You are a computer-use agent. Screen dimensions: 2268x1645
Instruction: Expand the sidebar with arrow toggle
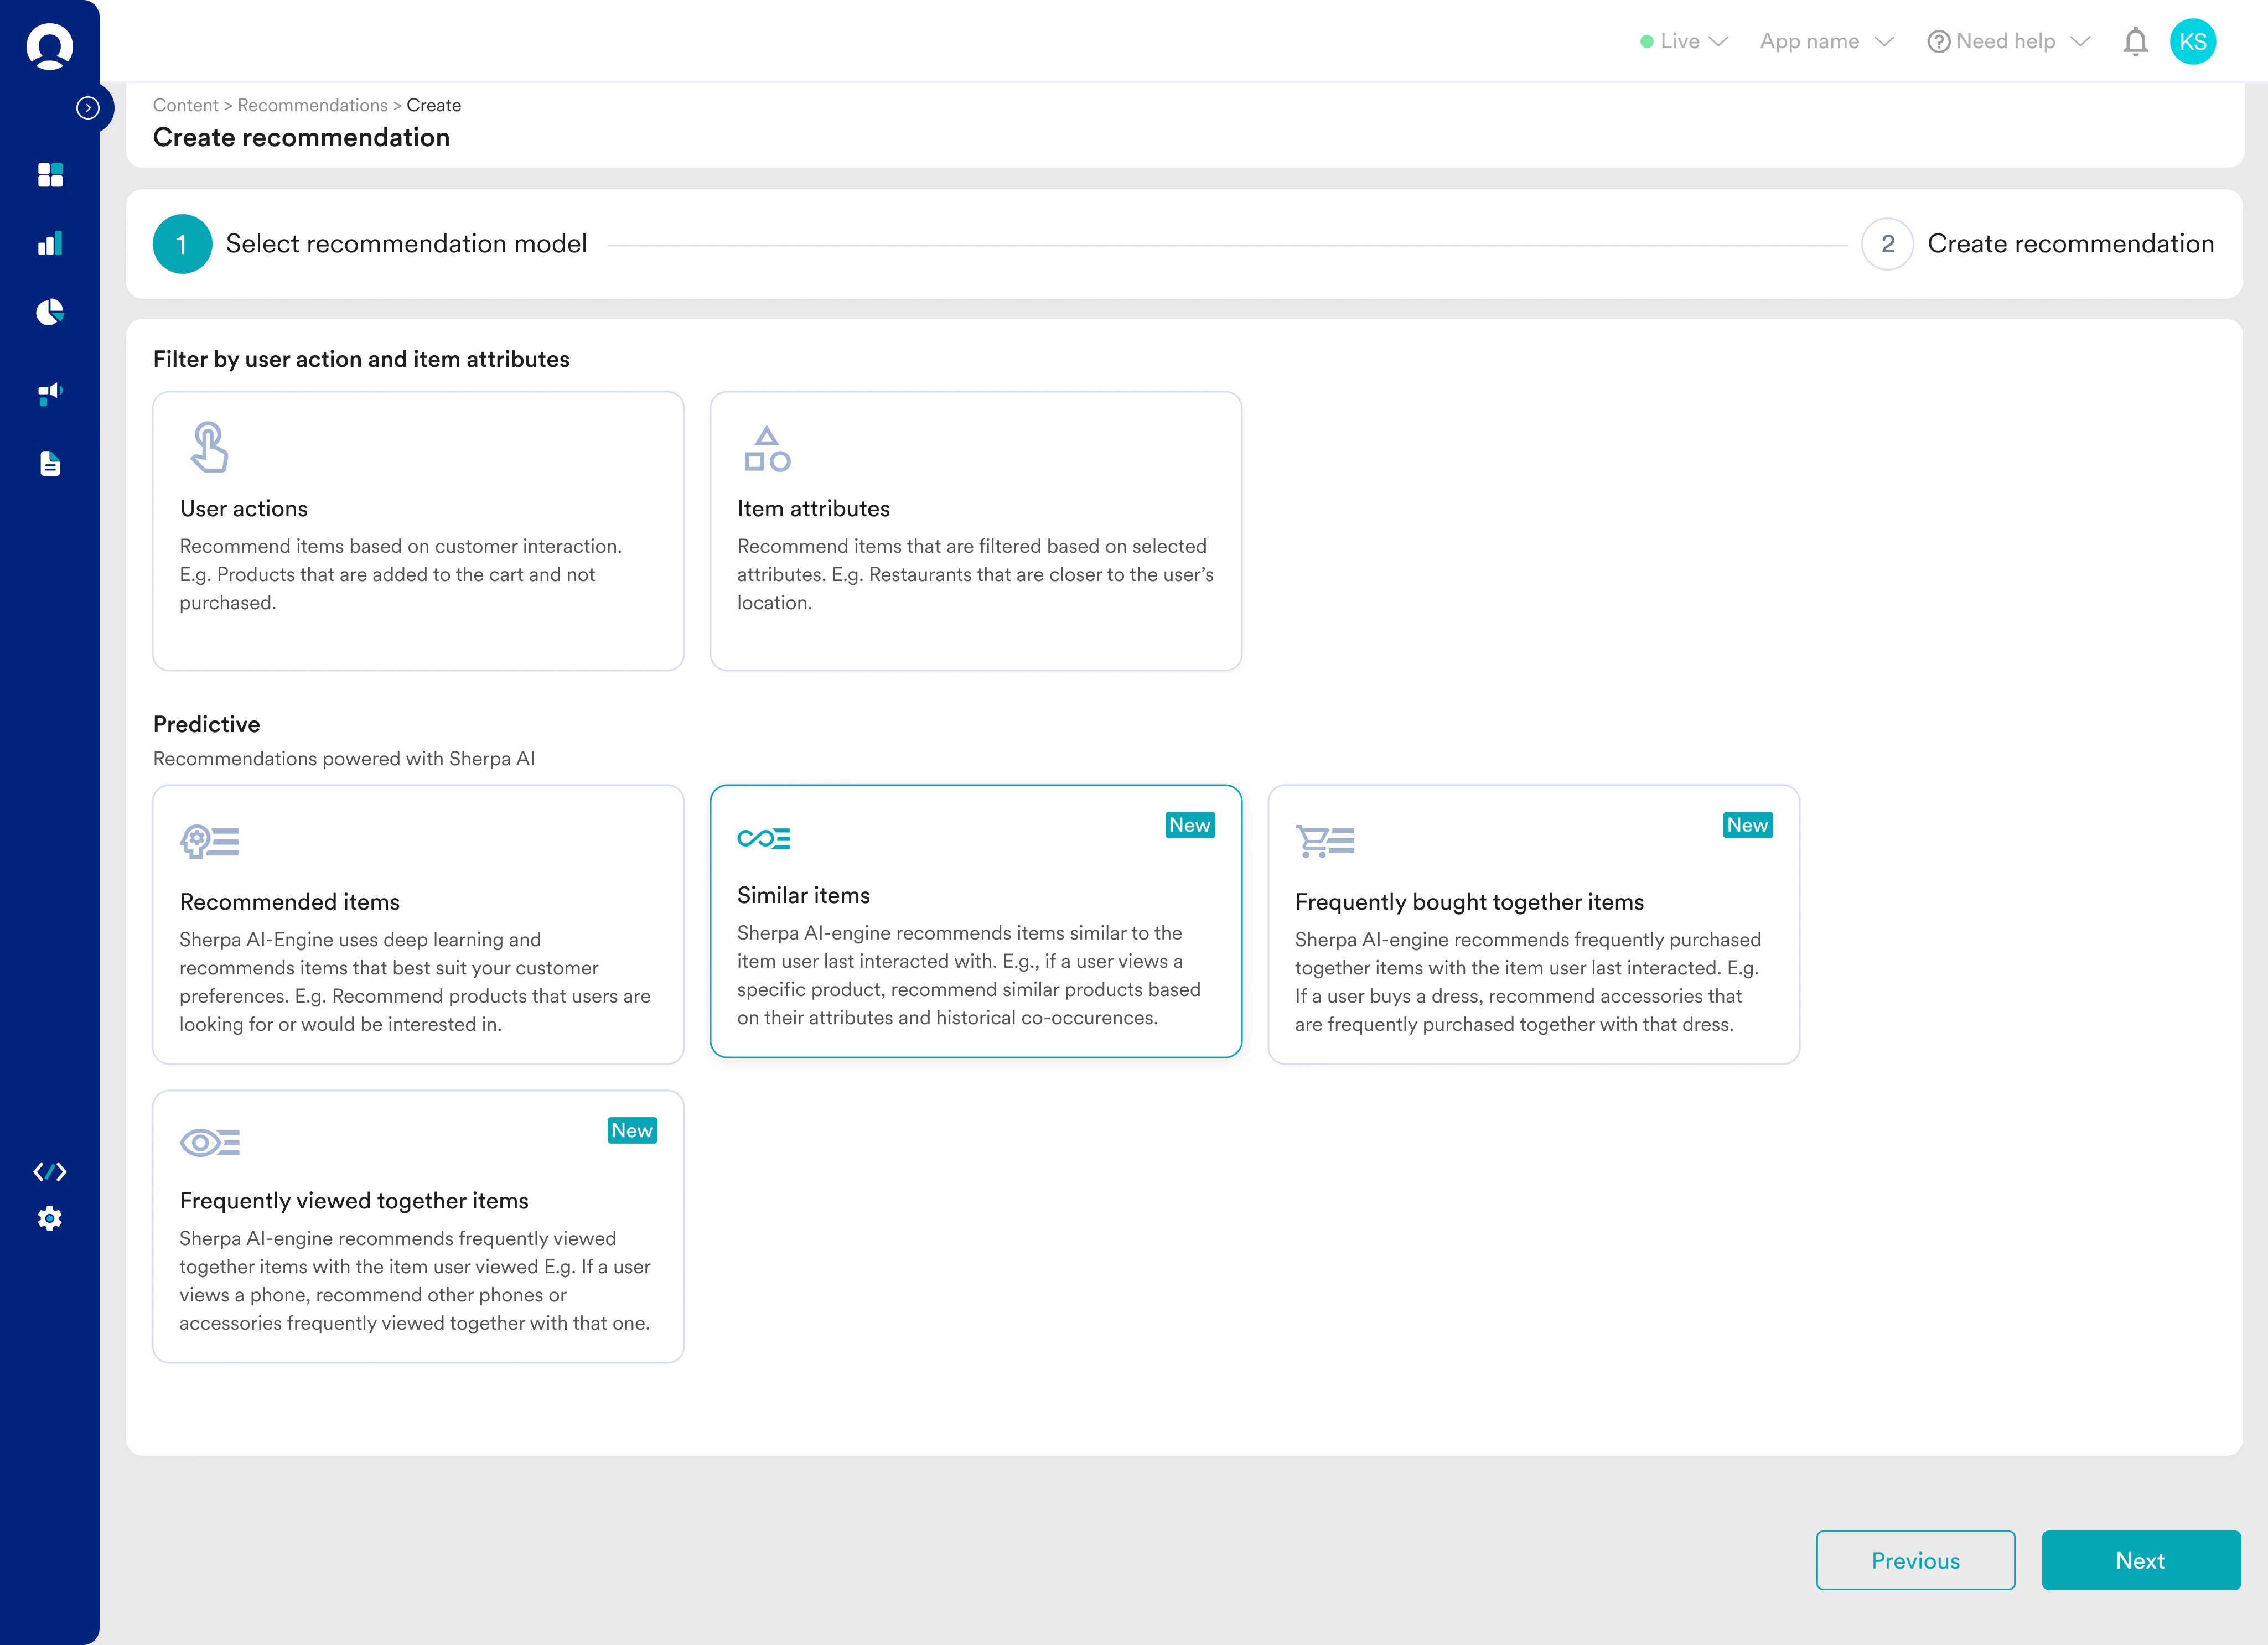tap(88, 108)
